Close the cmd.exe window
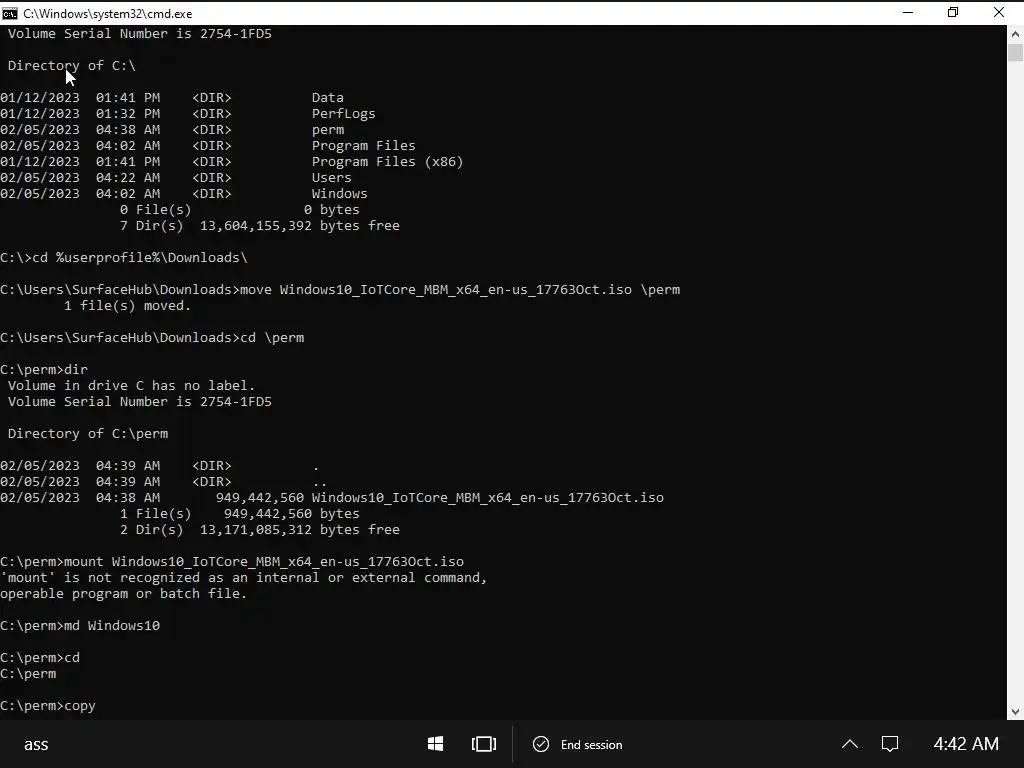 [999, 12]
